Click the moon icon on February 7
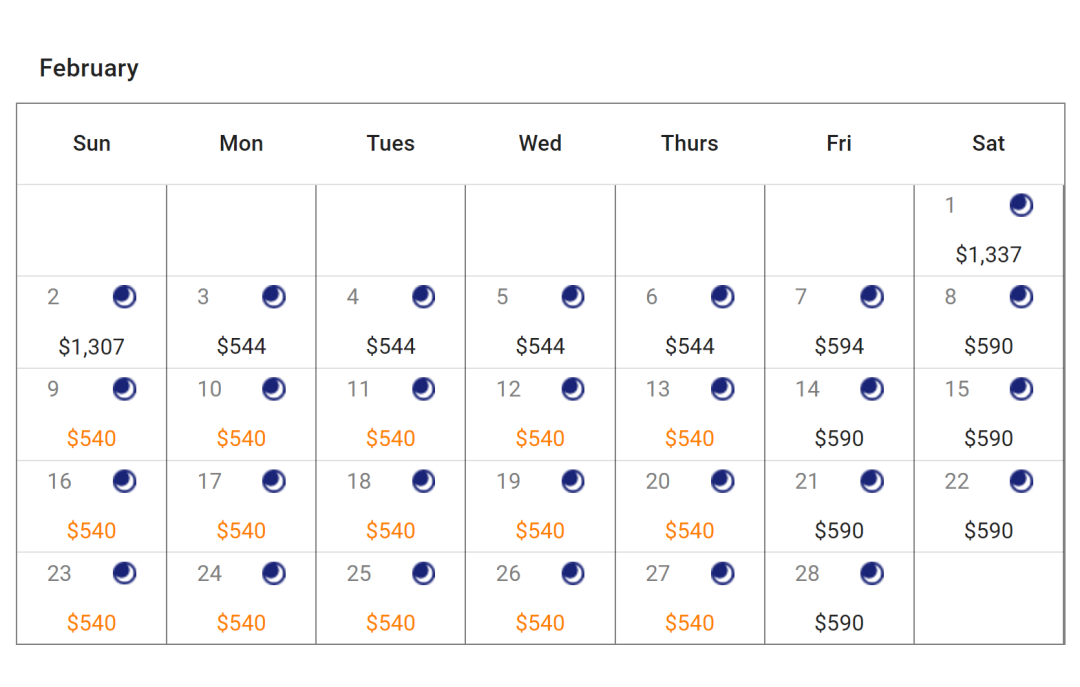 pyautogui.click(x=871, y=297)
